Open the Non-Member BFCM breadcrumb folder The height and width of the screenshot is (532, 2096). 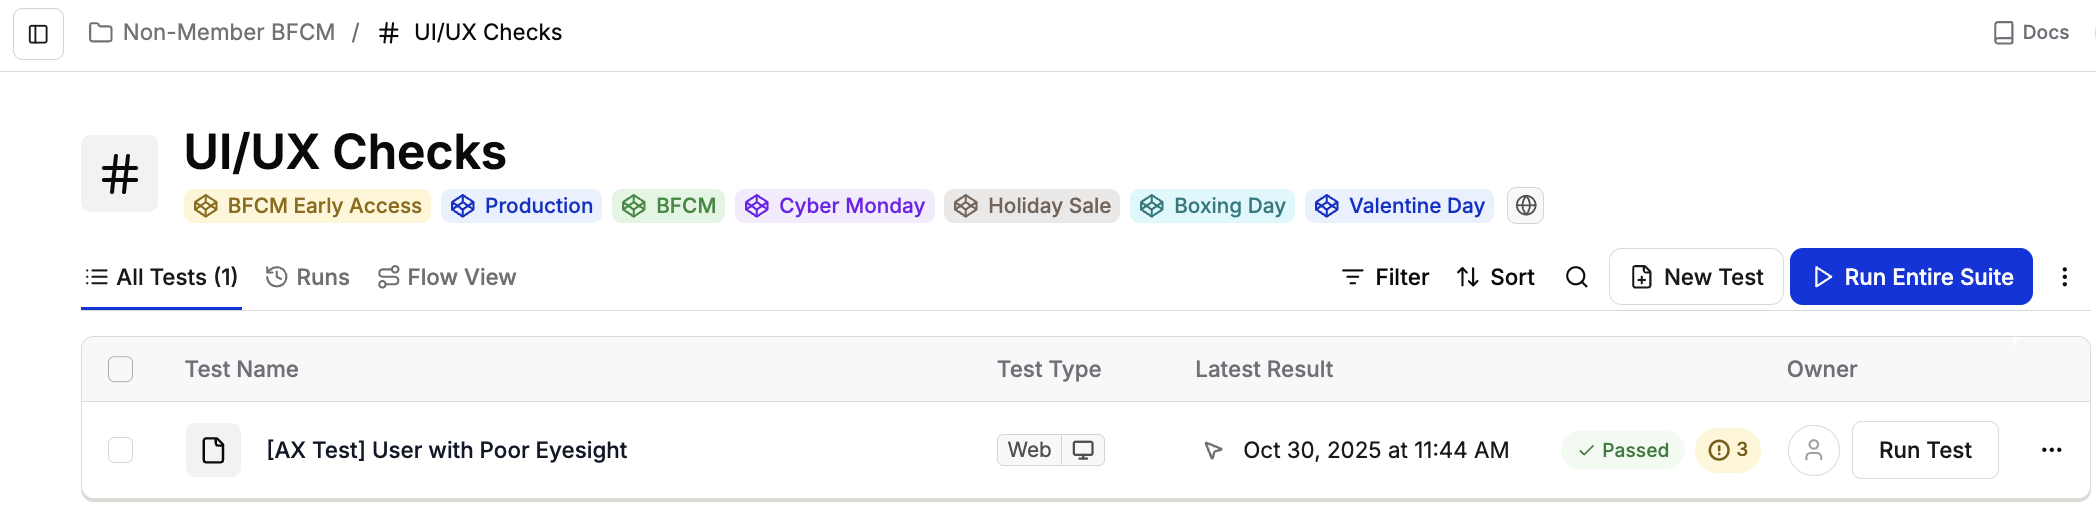pyautogui.click(x=212, y=33)
